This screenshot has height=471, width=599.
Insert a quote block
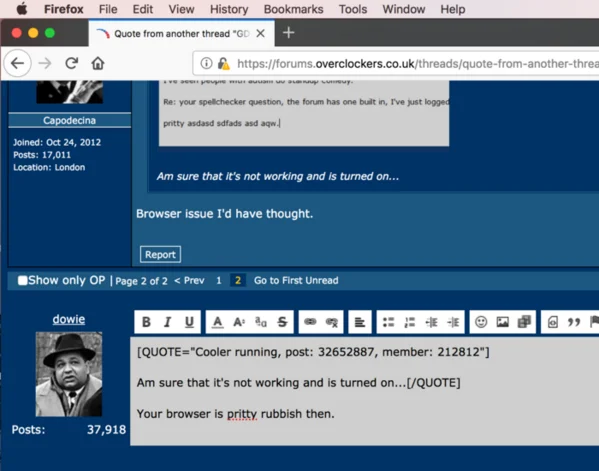coord(574,322)
